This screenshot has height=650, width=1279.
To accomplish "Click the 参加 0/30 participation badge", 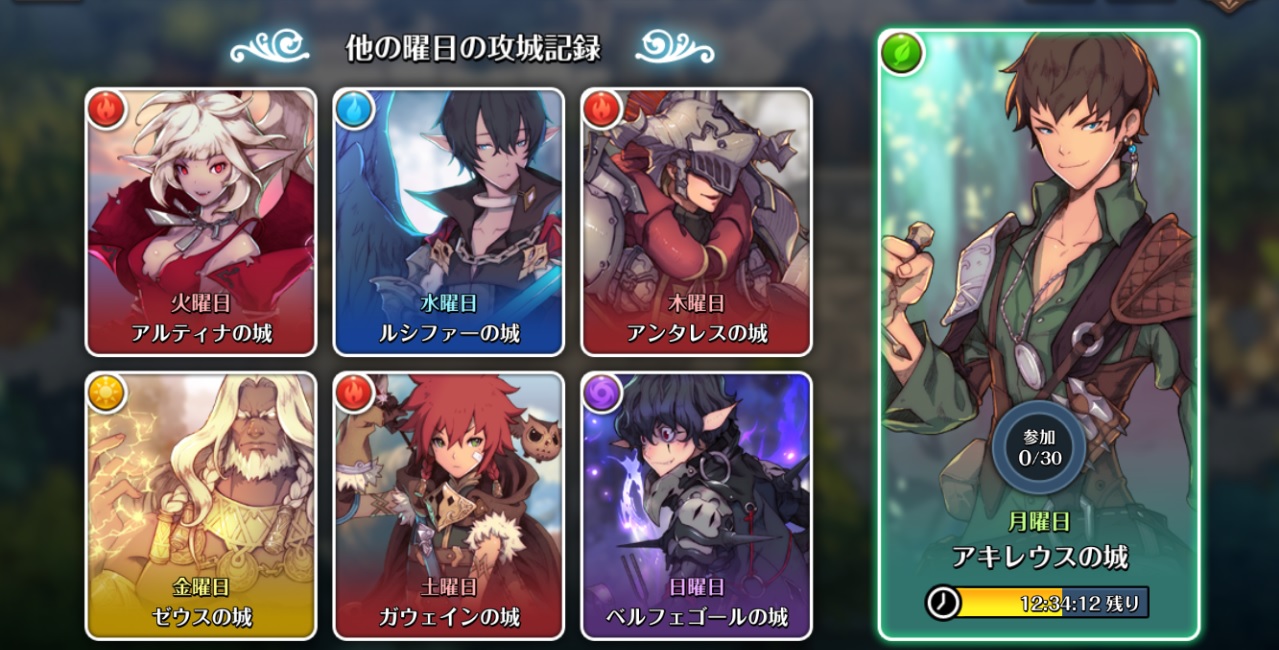I will click(x=1040, y=448).
